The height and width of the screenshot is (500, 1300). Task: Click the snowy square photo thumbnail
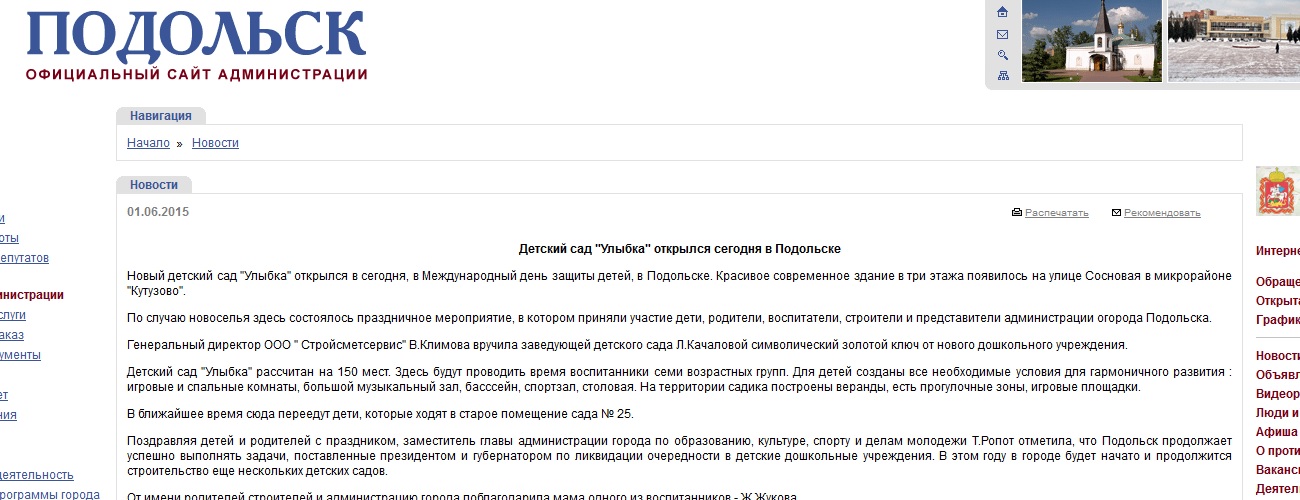(x=1234, y=40)
